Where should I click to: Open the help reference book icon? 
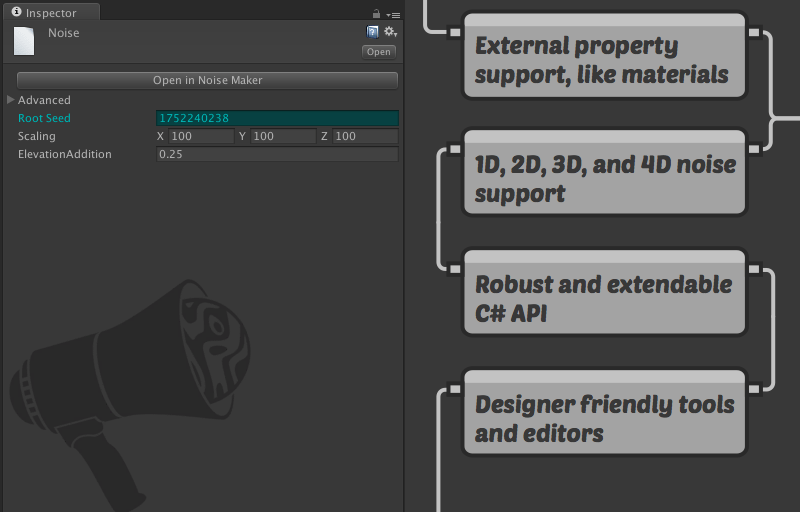tap(373, 32)
